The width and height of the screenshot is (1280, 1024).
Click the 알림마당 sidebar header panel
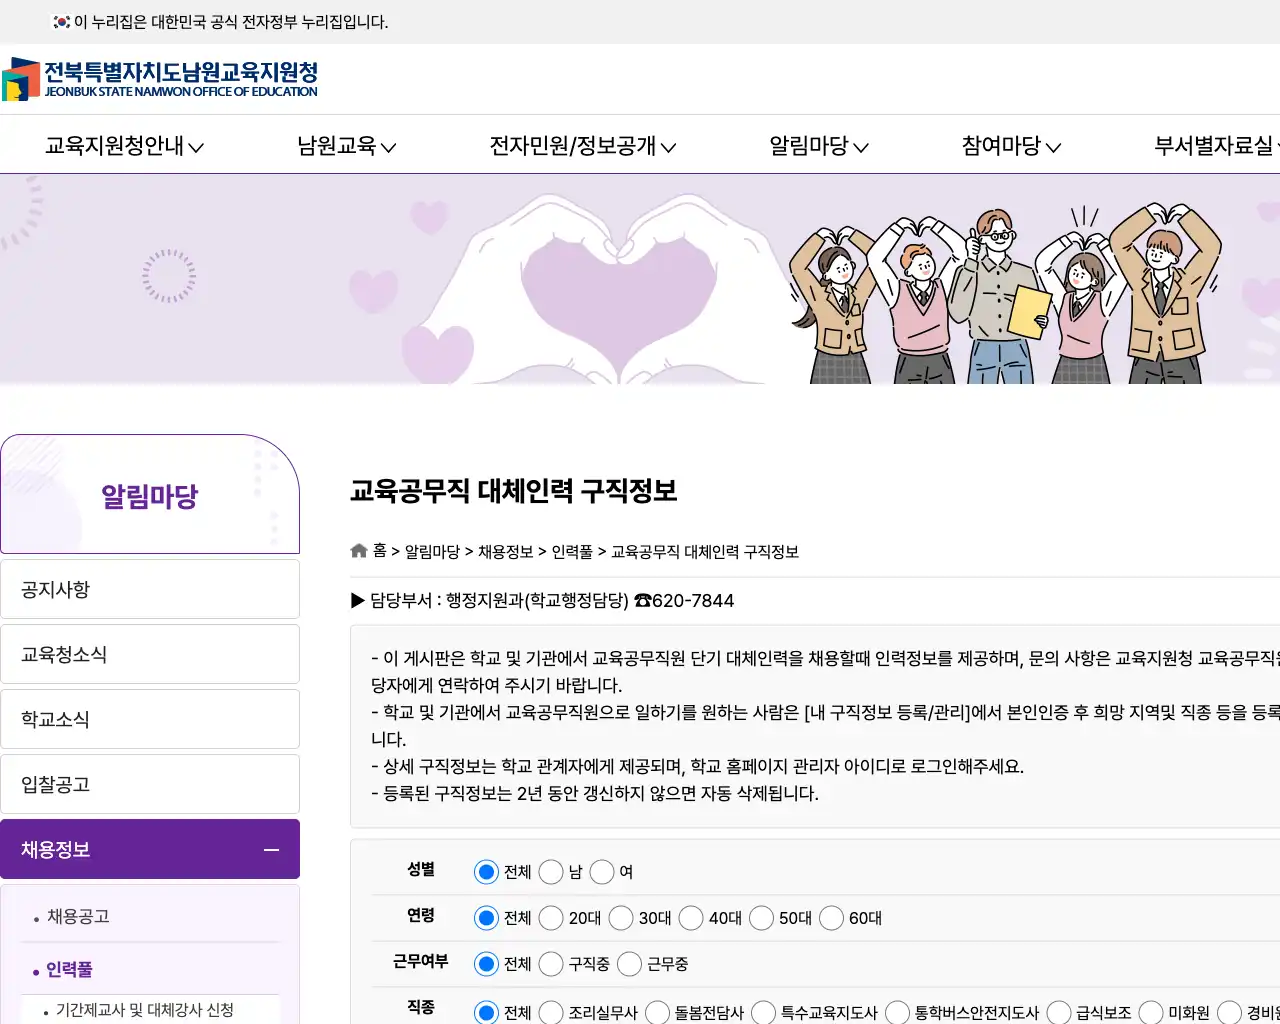click(x=150, y=494)
